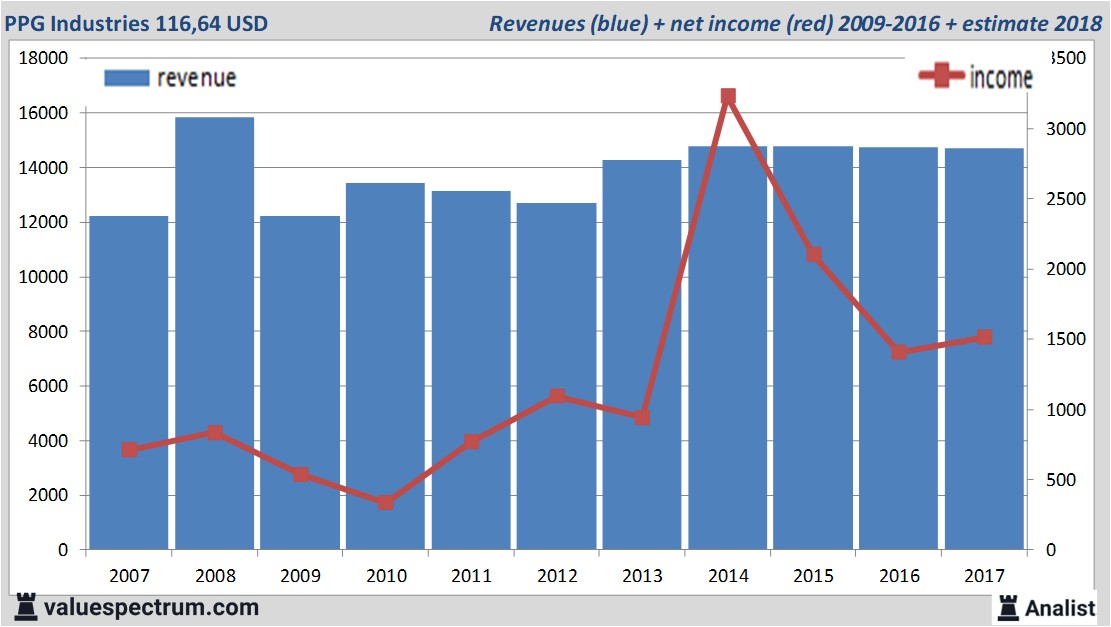Click the 2013 income data point

pyautogui.click(x=643, y=417)
